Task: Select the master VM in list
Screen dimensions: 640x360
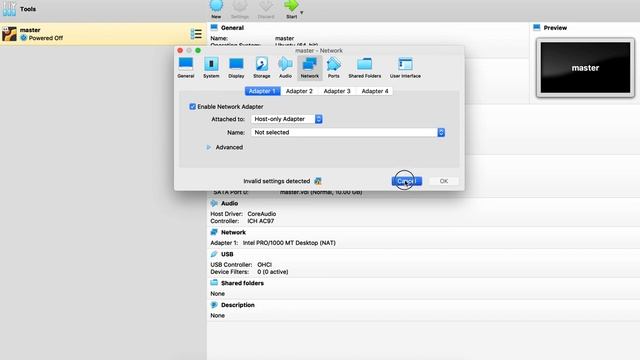Action: coord(103,34)
